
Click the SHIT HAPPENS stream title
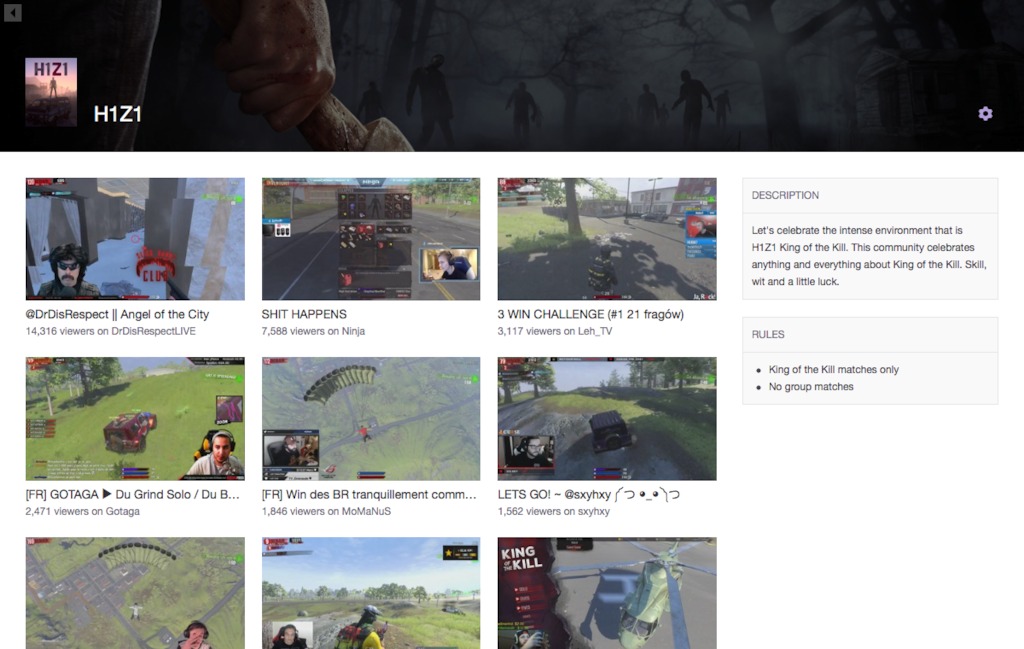(x=304, y=314)
